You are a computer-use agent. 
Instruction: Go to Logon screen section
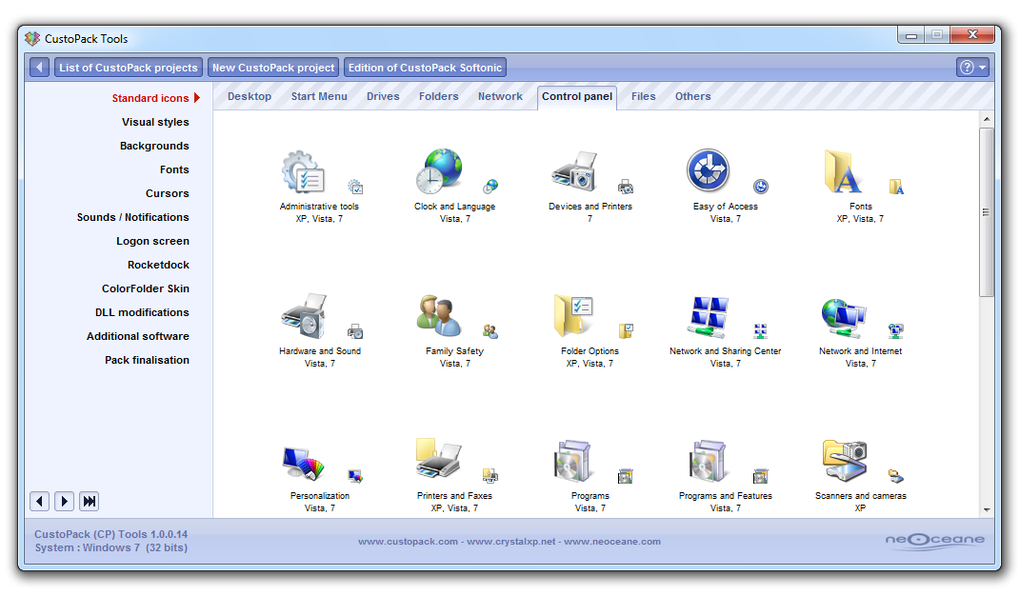tap(153, 241)
